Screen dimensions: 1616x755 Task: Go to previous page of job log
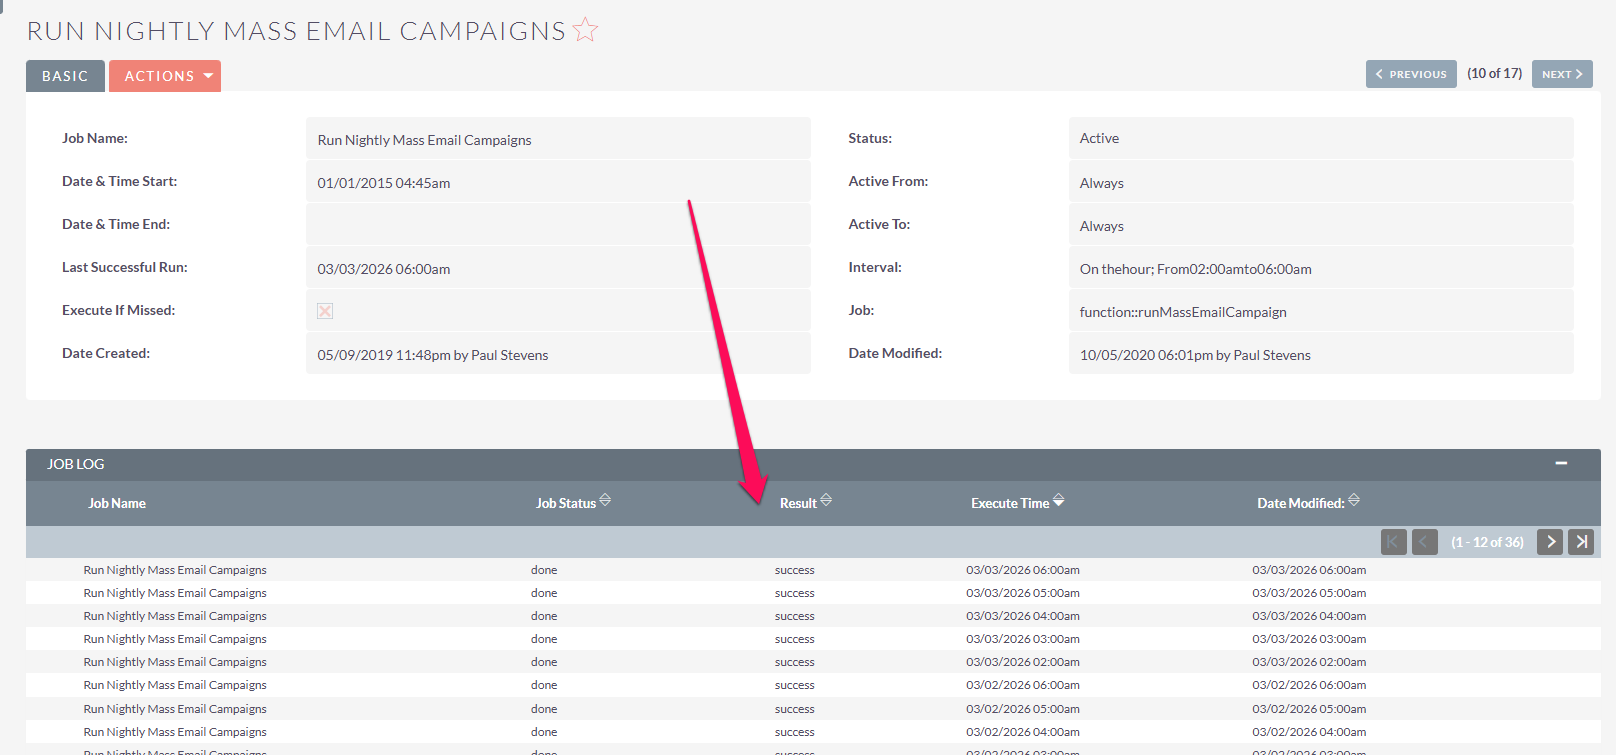pyautogui.click(x=1425, y=542)
